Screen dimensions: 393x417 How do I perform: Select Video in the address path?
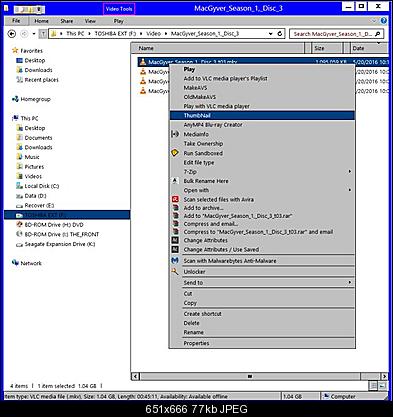[x=153, y=34]
